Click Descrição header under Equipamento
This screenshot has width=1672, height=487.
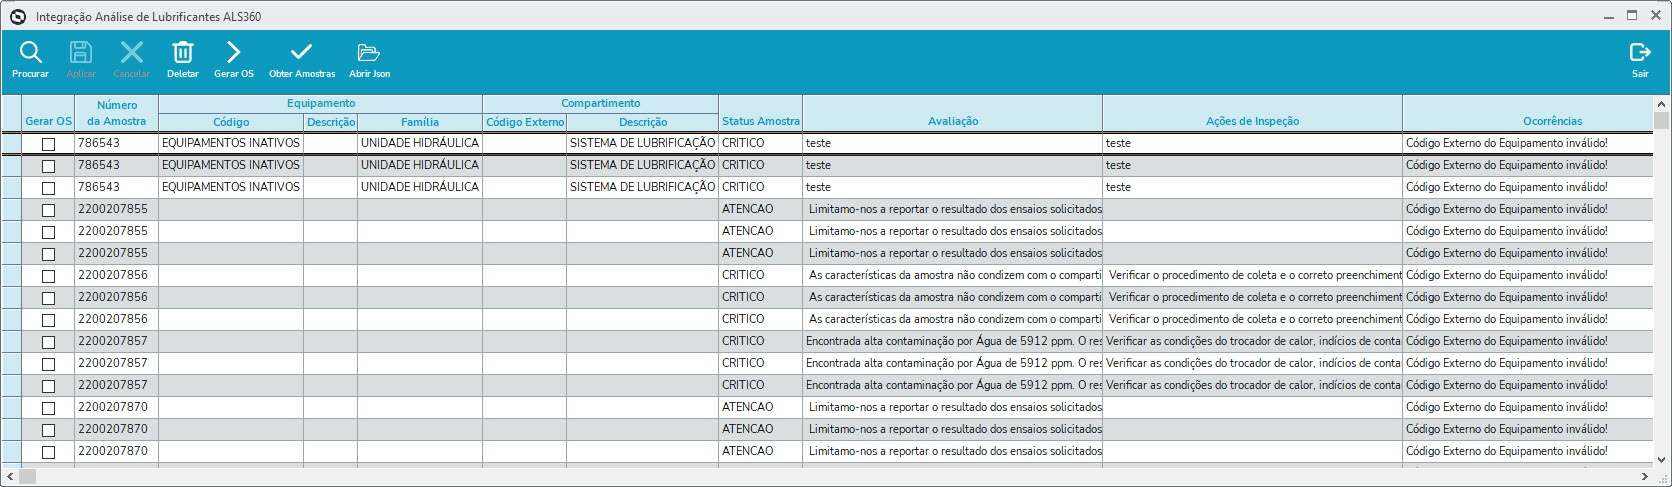(331, 122)
